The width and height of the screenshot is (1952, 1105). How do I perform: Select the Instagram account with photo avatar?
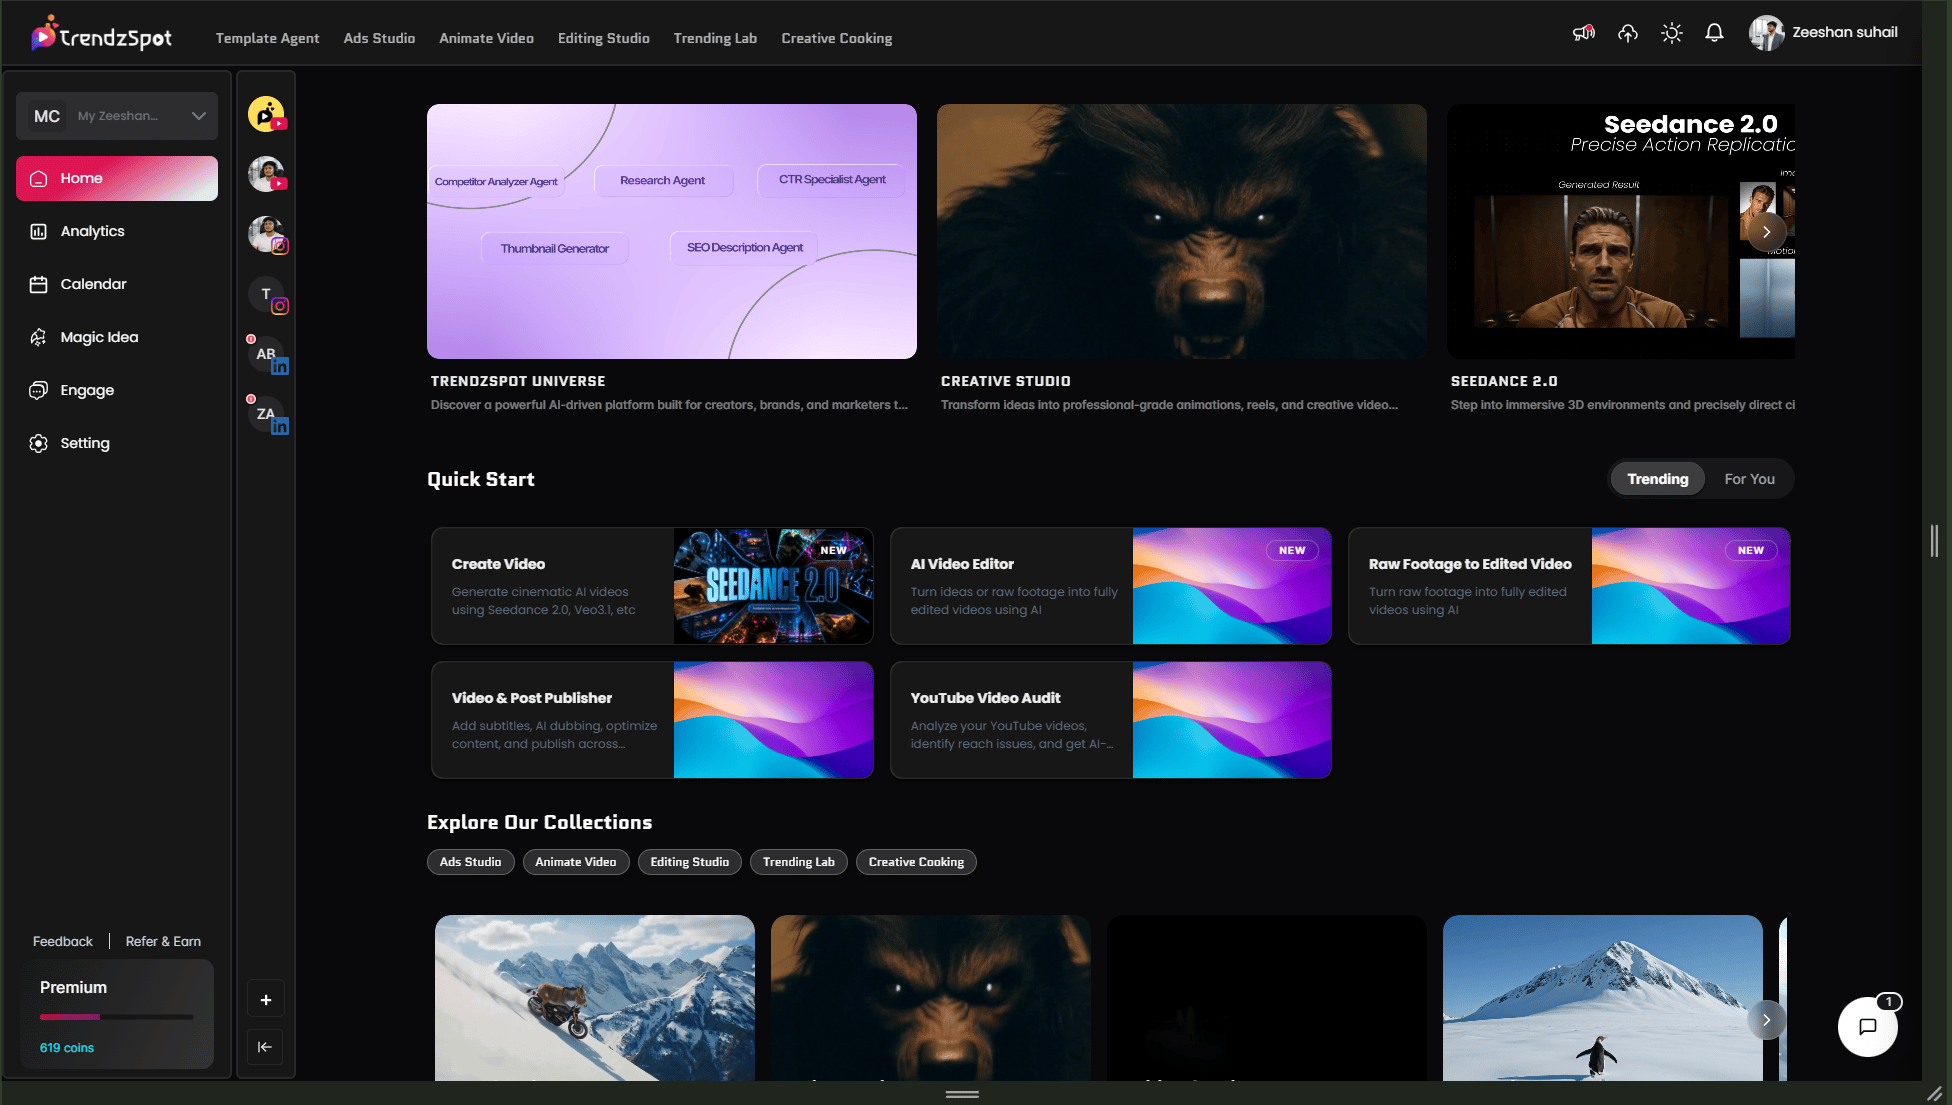coord(266,234)
